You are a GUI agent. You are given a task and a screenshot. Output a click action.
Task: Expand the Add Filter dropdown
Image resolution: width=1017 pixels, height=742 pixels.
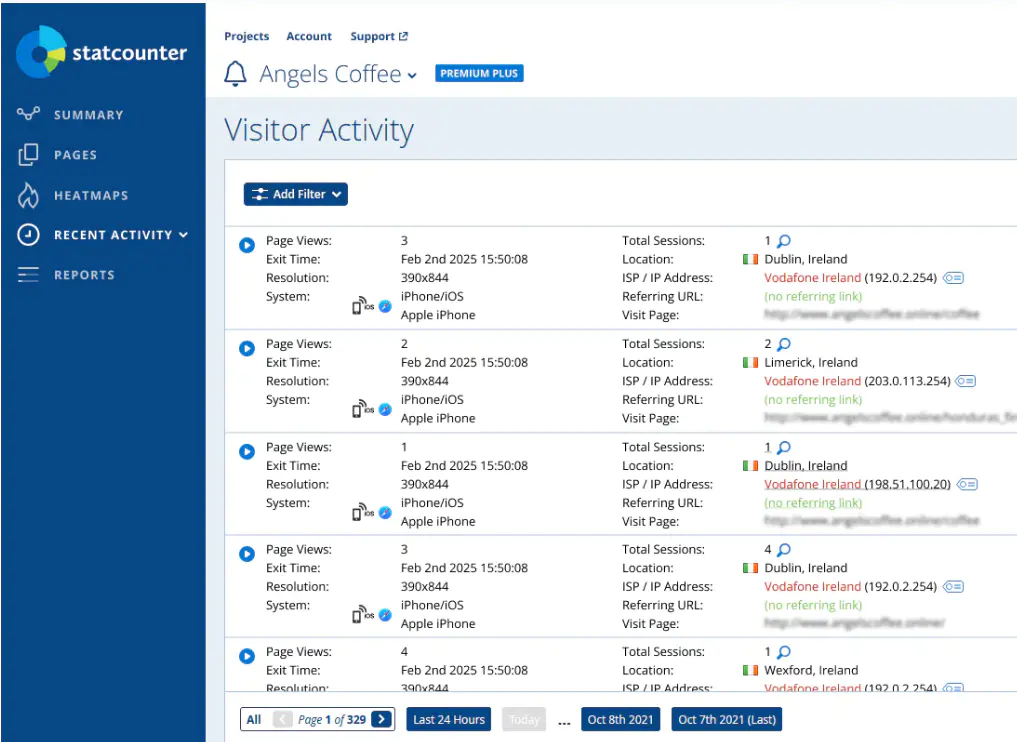pos(296,194)
